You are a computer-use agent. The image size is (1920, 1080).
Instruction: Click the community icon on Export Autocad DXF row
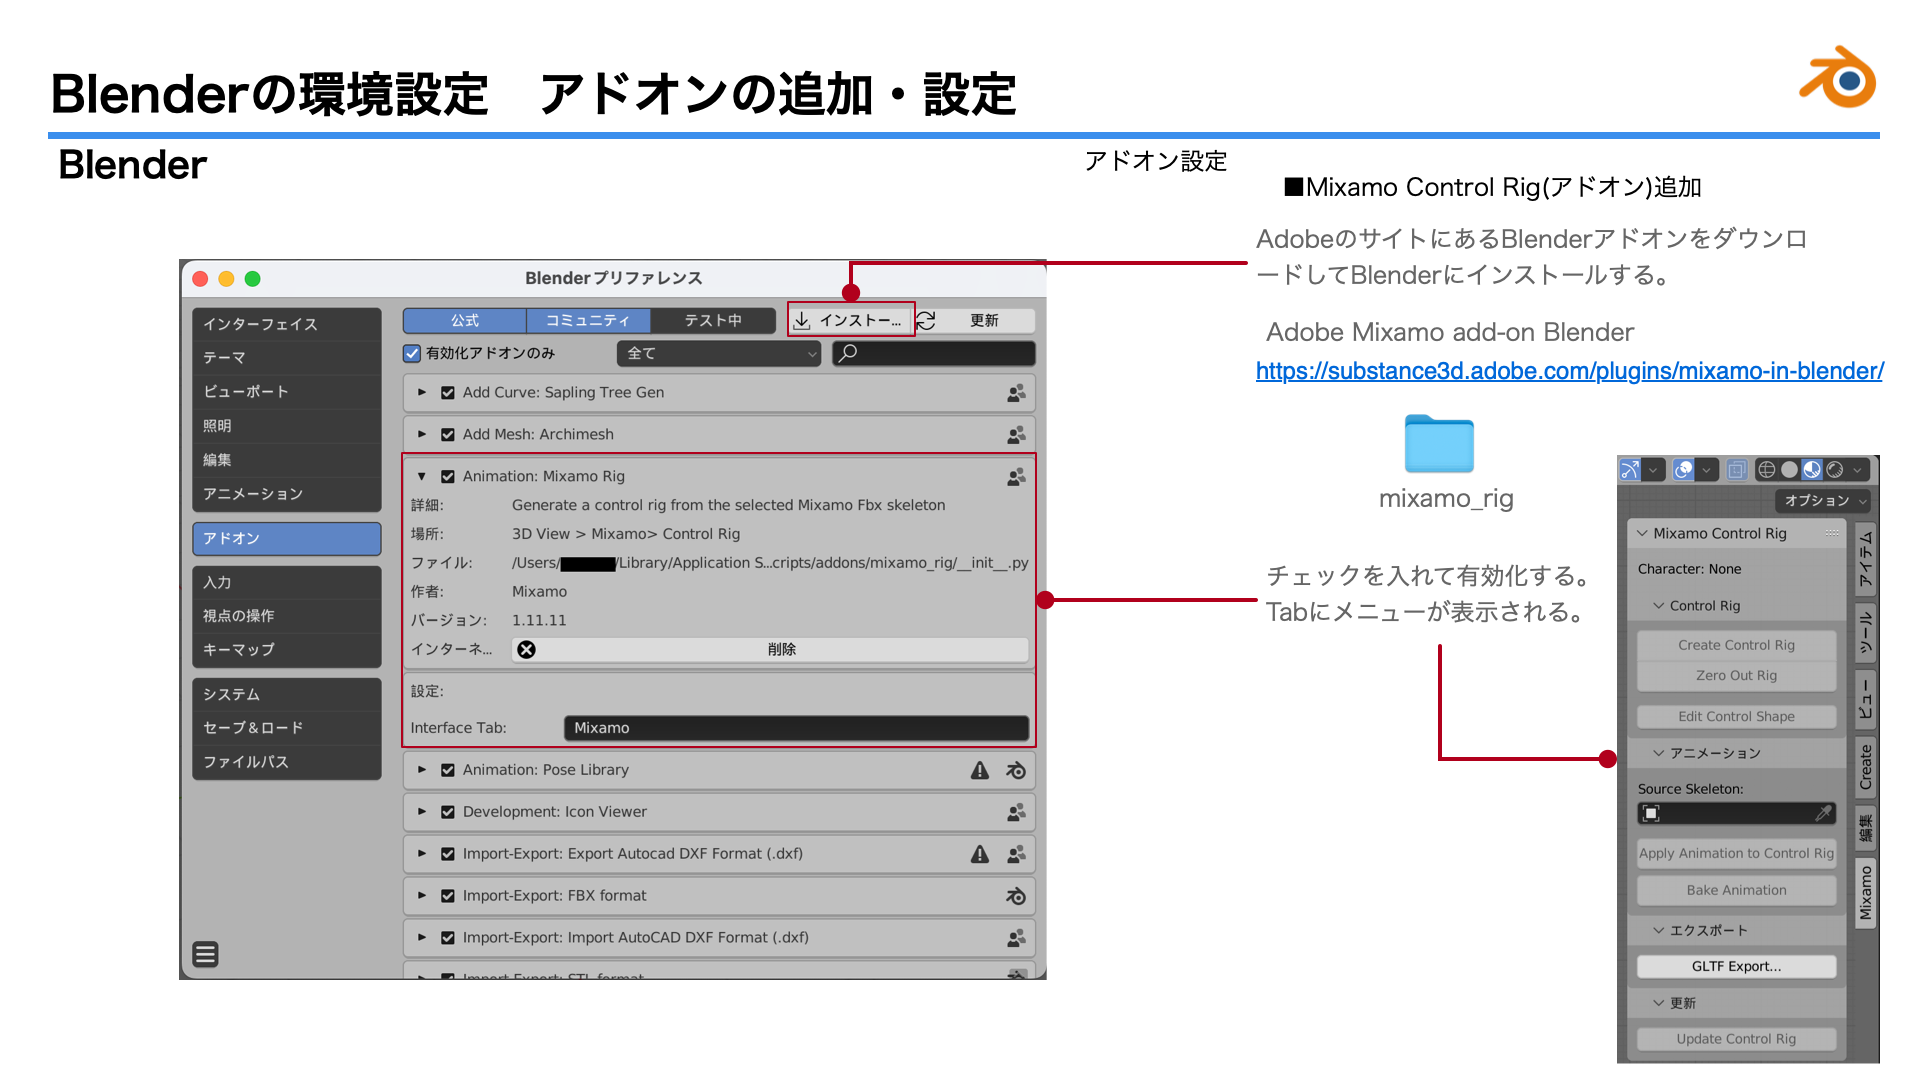pos(1016,854)
